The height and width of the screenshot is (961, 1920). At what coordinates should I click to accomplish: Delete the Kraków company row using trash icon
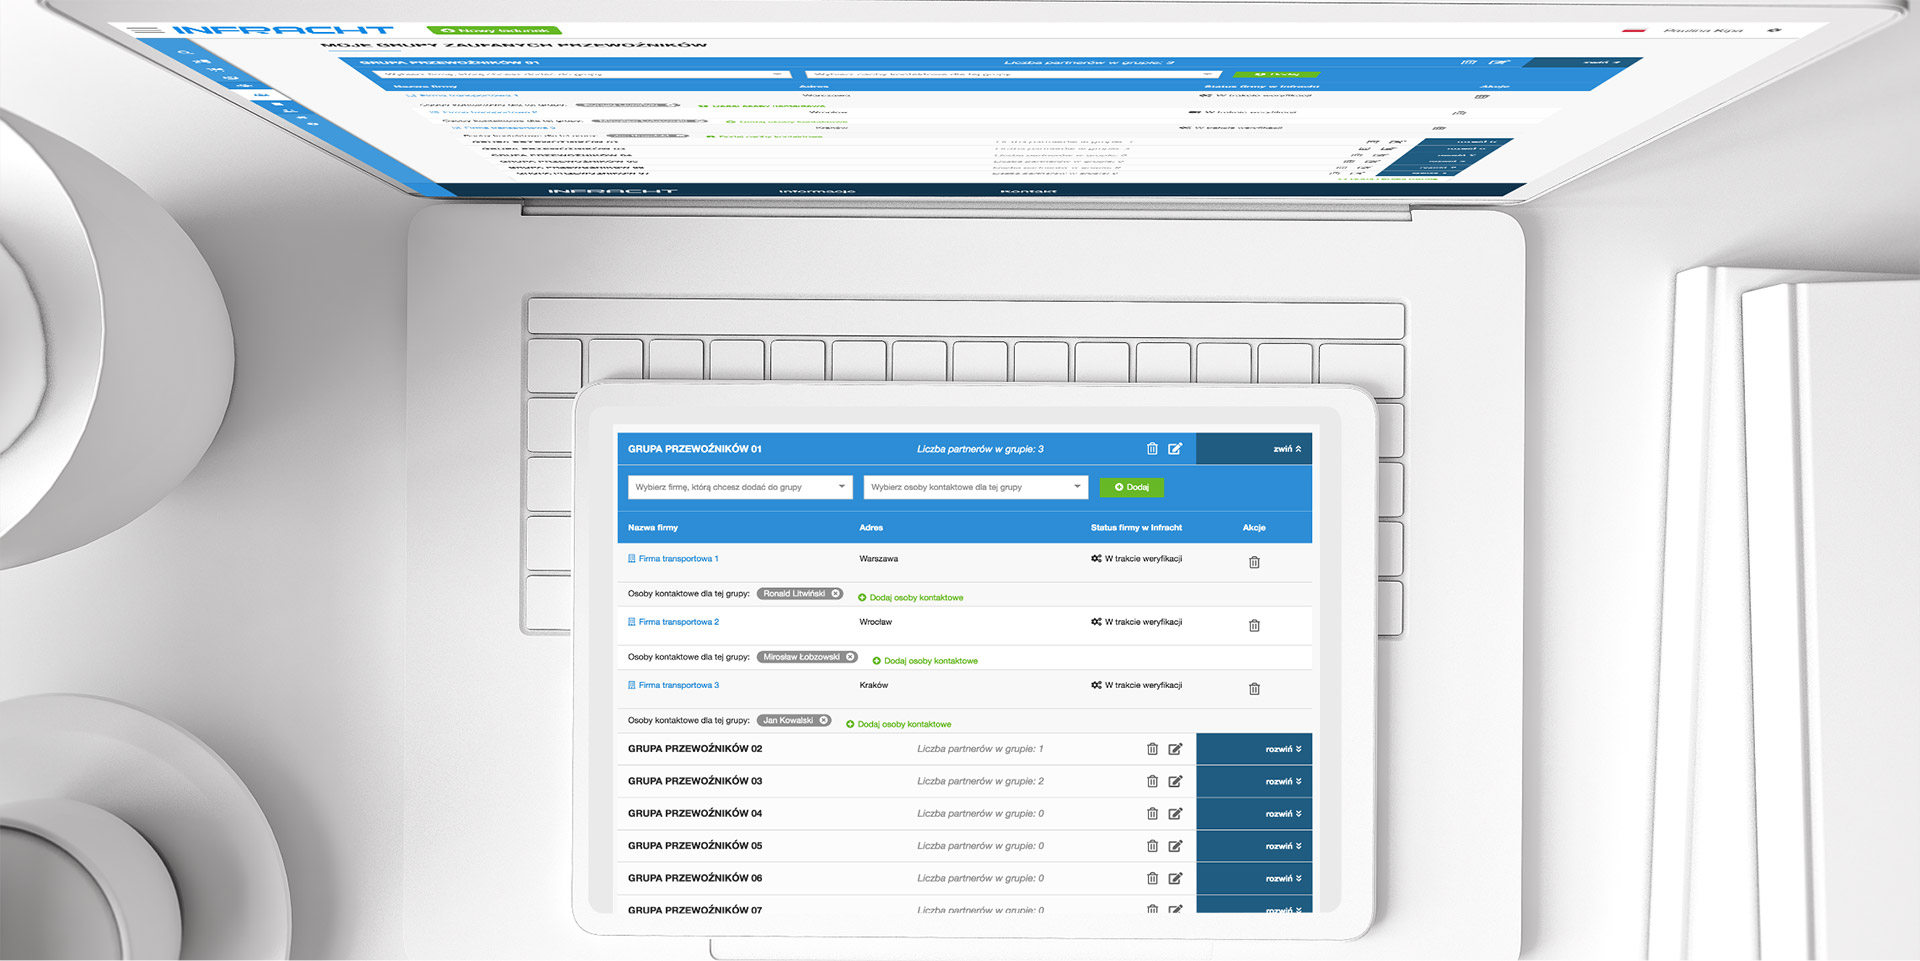[1254, 688]
